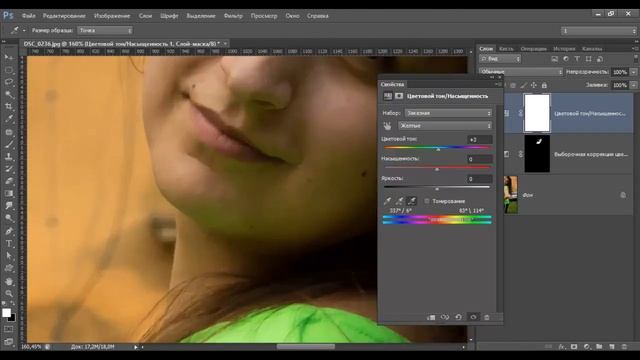Add layer style with fx button
Screen dimensions: 640x360
(562, 347)
